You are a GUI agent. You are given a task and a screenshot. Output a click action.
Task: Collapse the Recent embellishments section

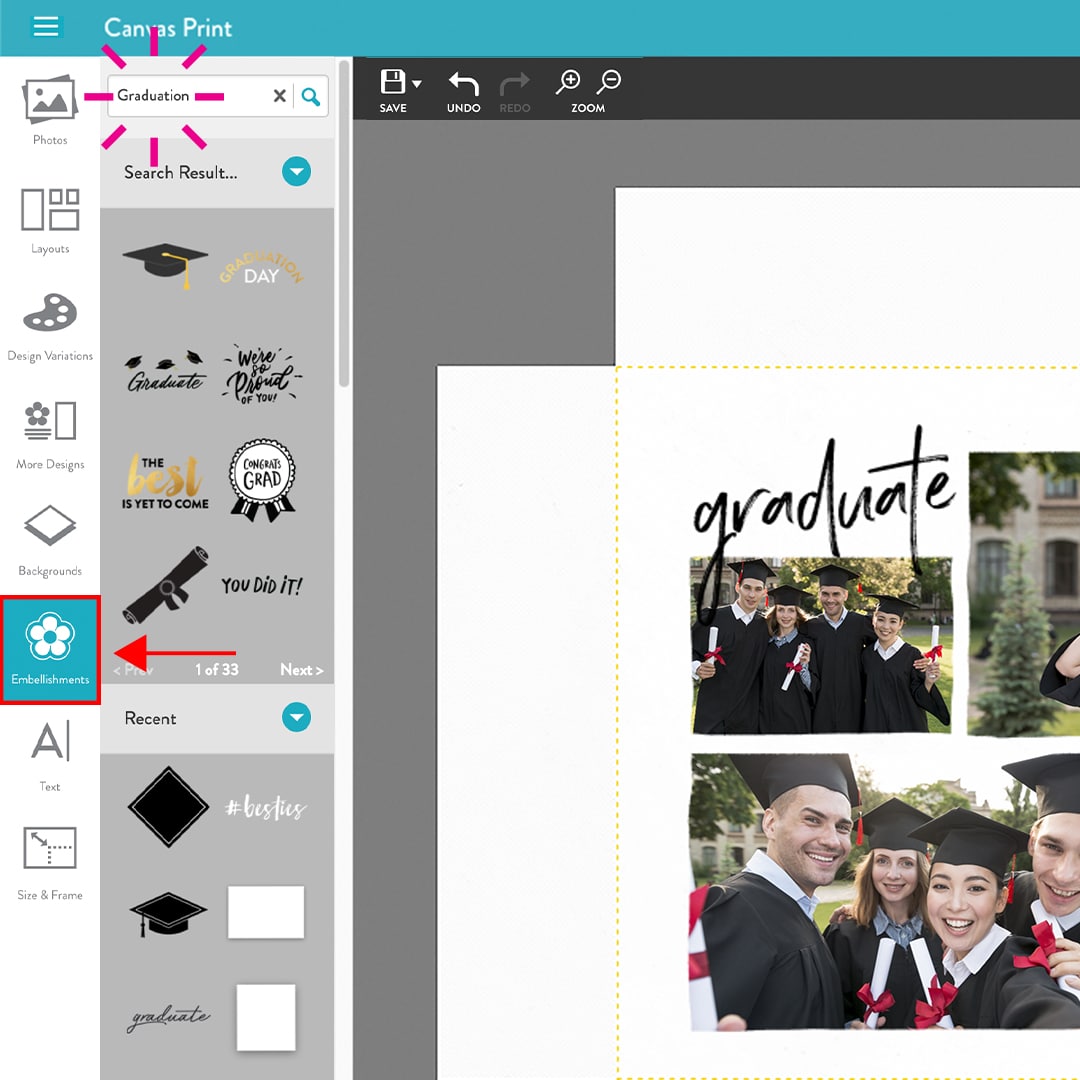pyautogui.click(x=296, y=717)
